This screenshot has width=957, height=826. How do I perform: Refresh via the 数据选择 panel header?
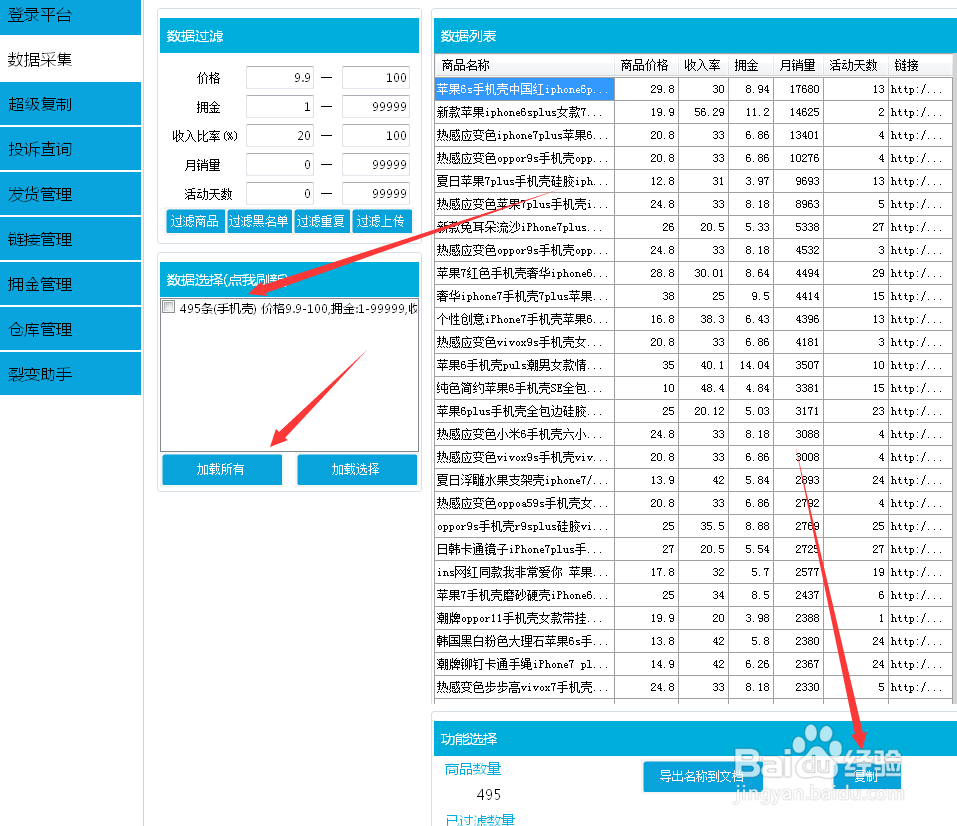[x=289, y=280]
